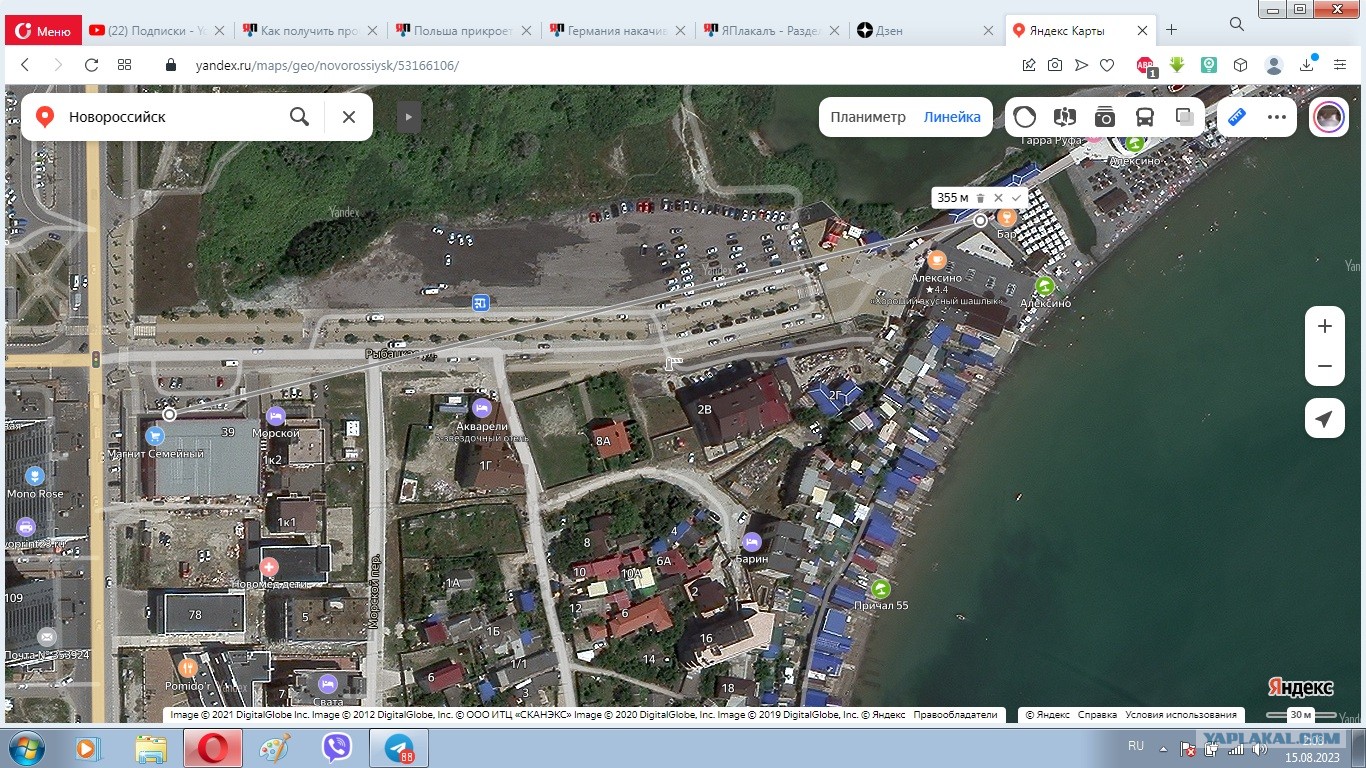The image size is (1366, 768).
Task: Show public transport with bus icon
Action: tap(1145, 117)
